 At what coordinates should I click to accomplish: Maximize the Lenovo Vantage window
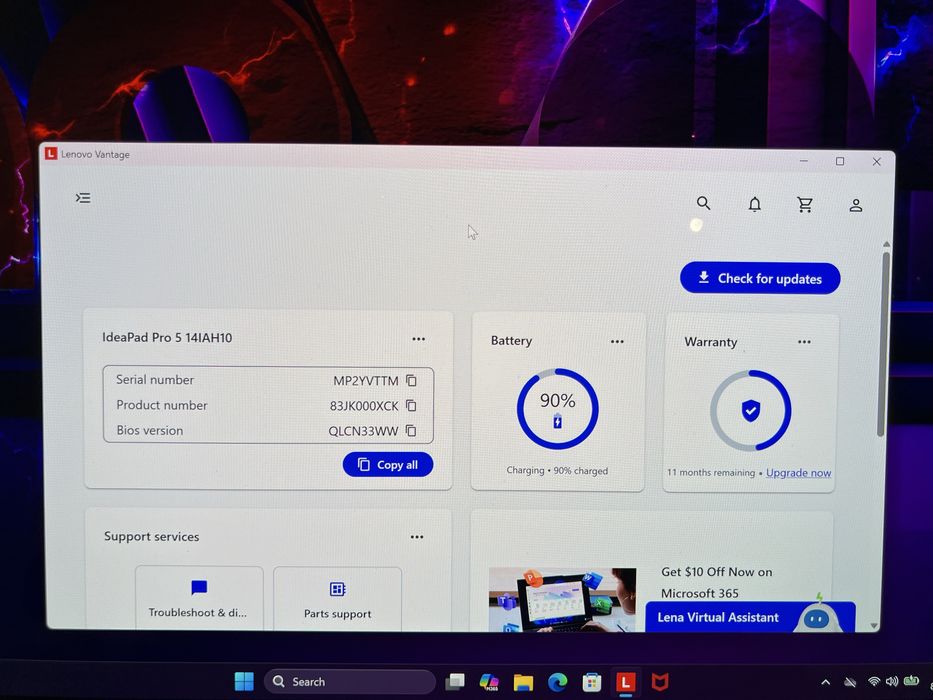point(840,161)
